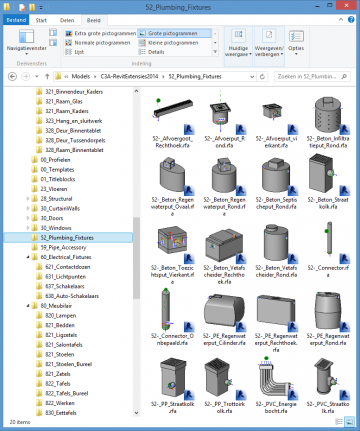The width and height of the screenshot is (360, 431).
Task: Select 52-_PE_Regenwaterput_Cilinder.rfa
Action: pos(224,319)
